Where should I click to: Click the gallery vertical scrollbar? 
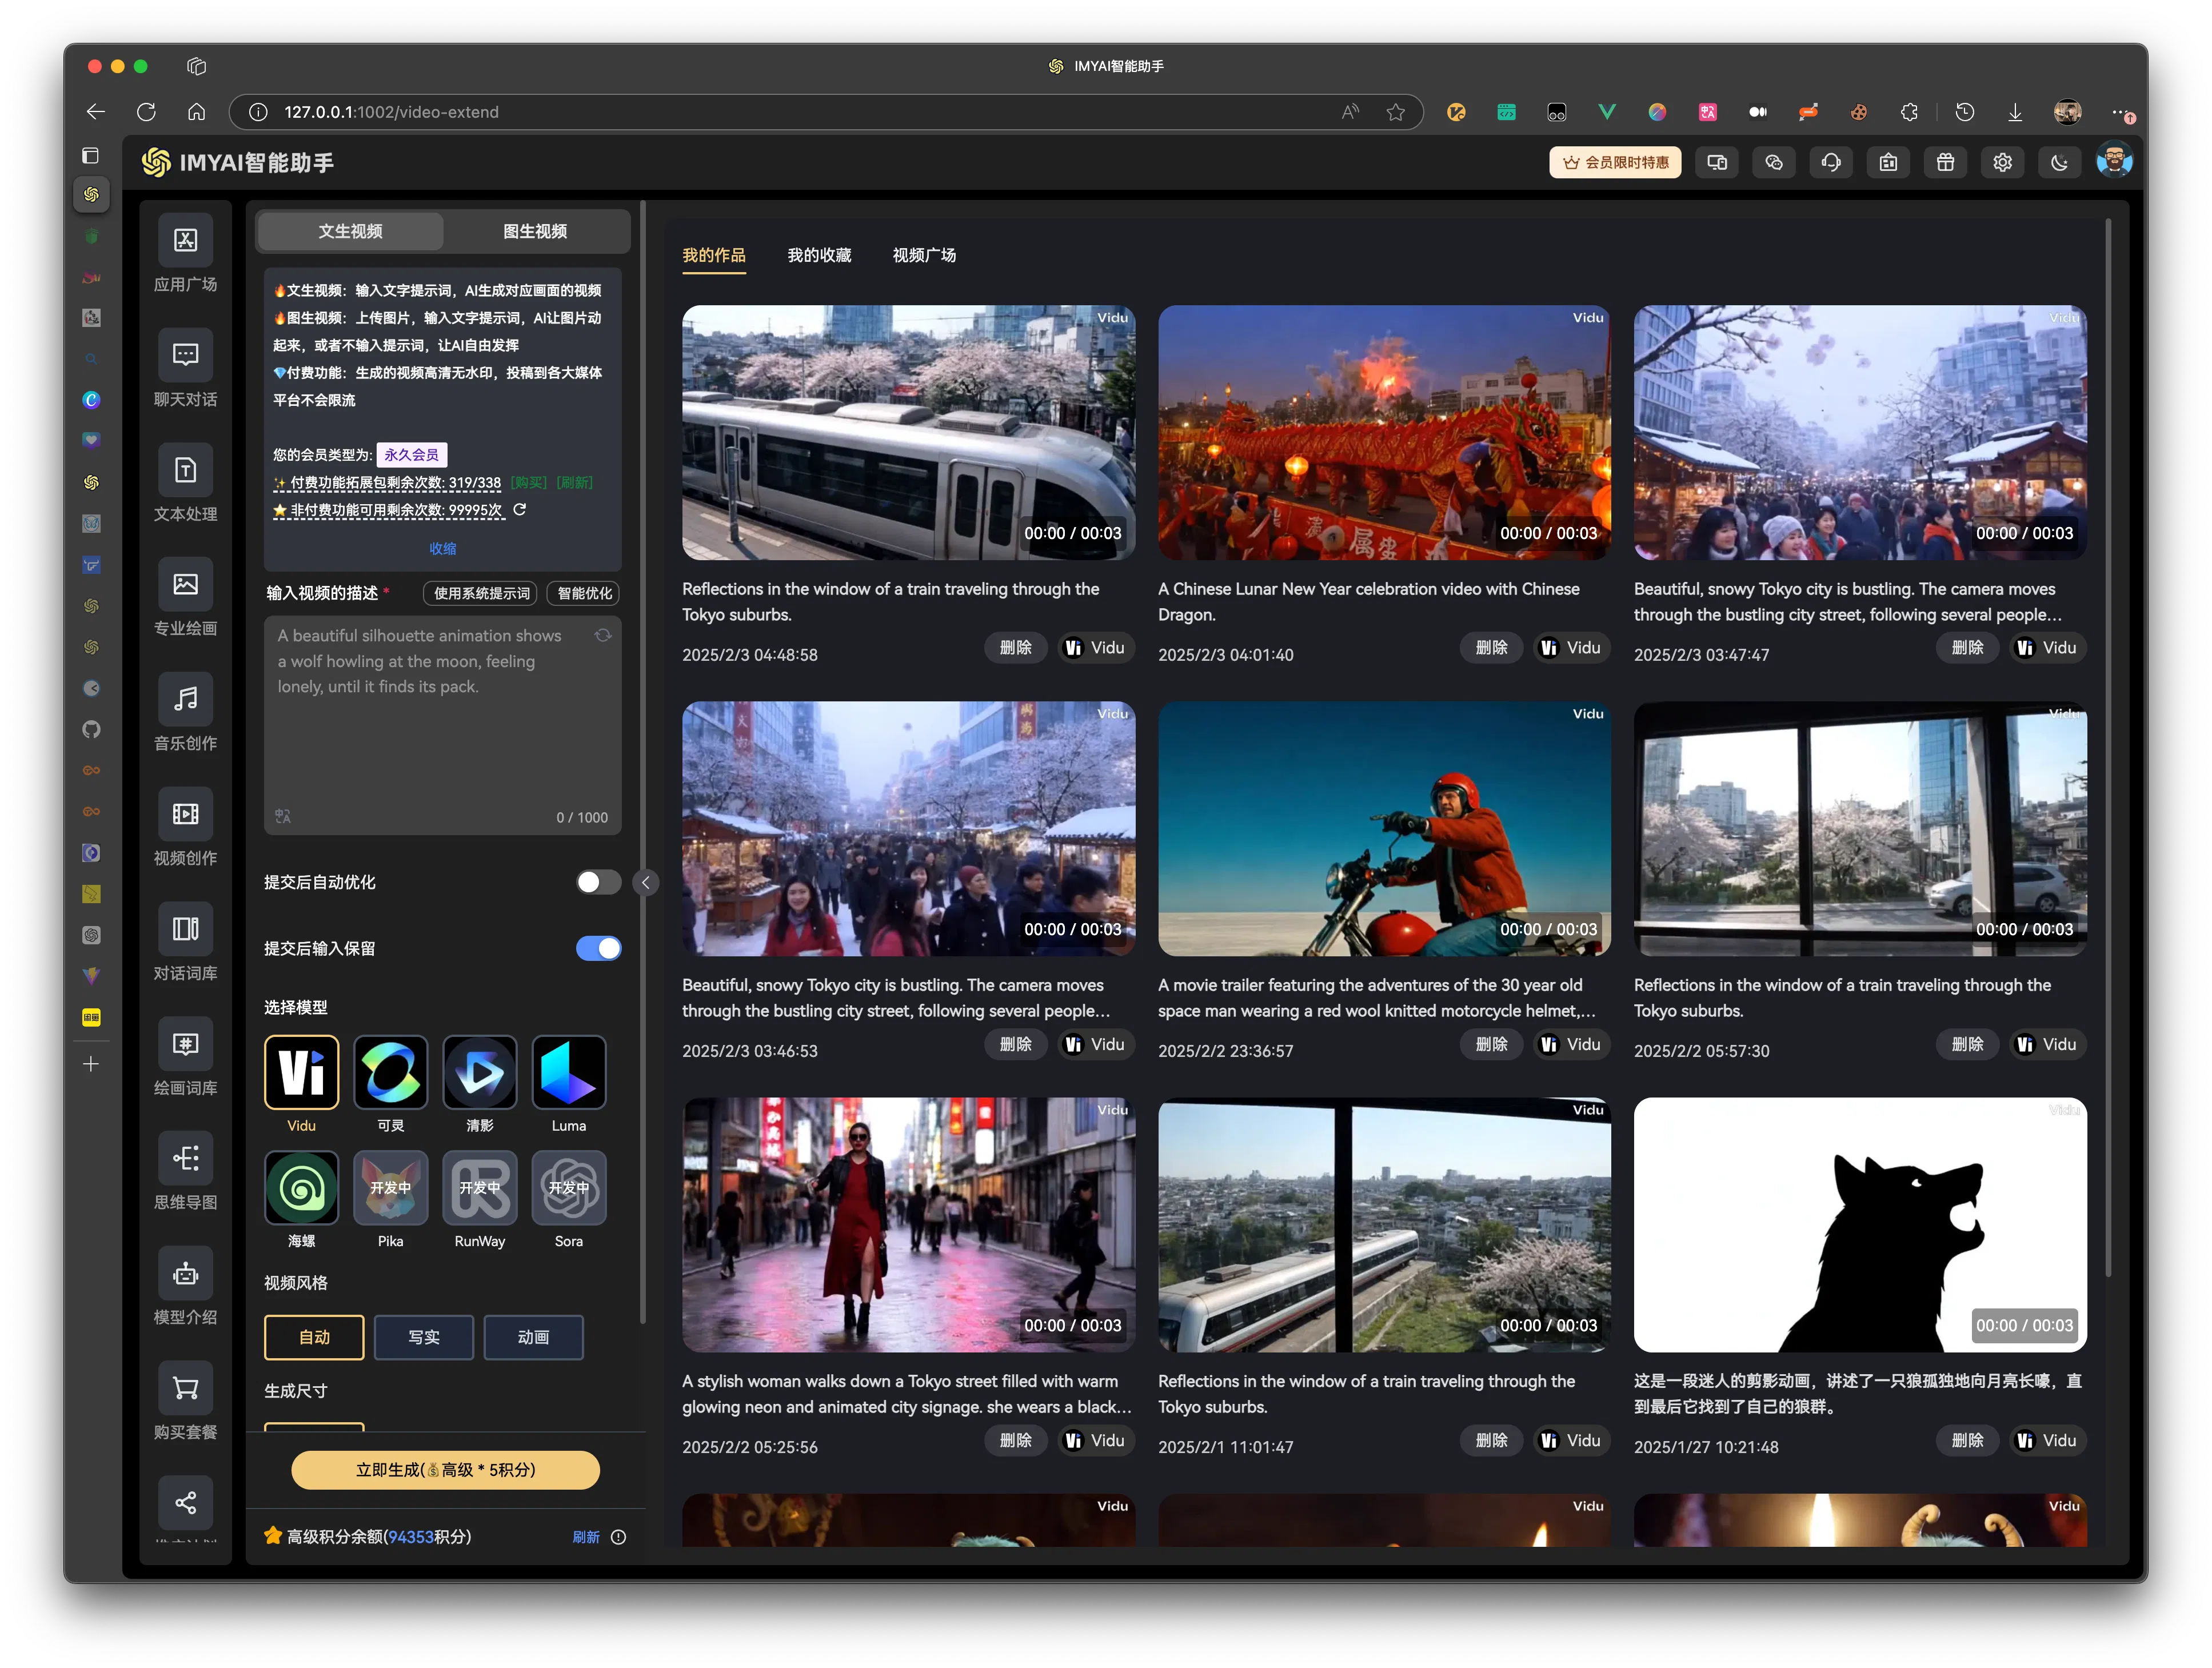(x=2108, y=748)
